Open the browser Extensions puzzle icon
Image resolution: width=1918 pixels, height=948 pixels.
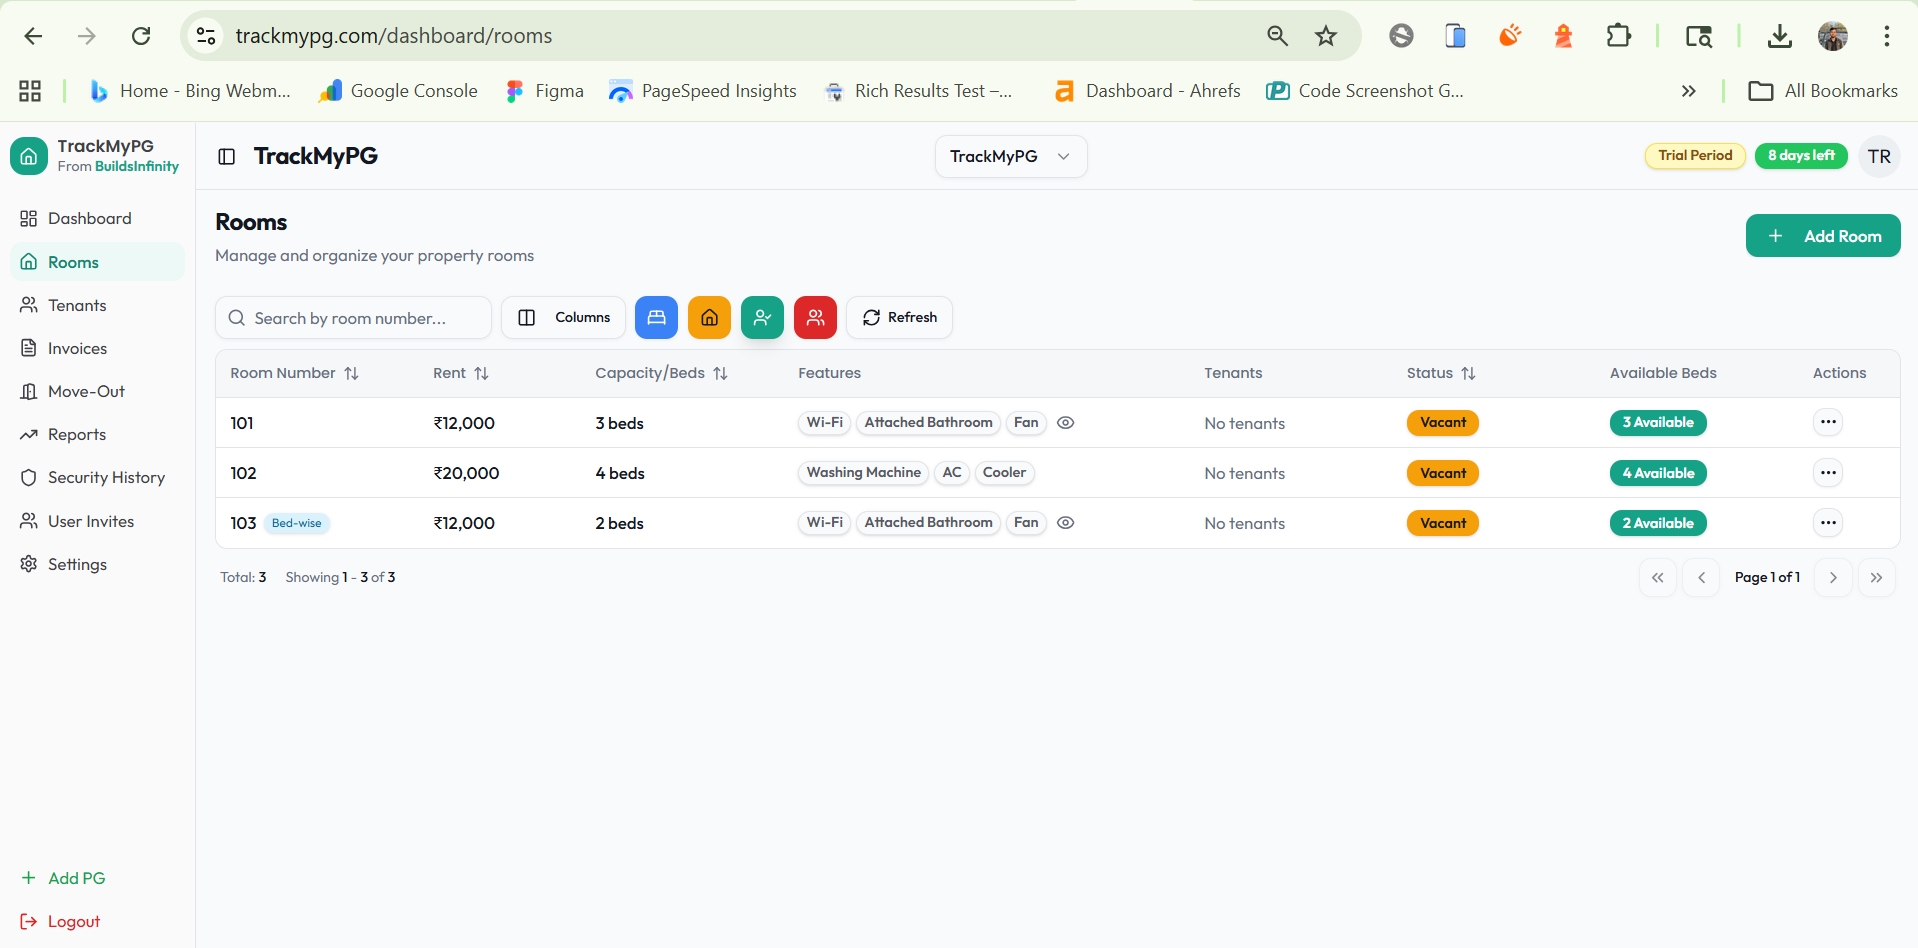tap(1618, 36)
